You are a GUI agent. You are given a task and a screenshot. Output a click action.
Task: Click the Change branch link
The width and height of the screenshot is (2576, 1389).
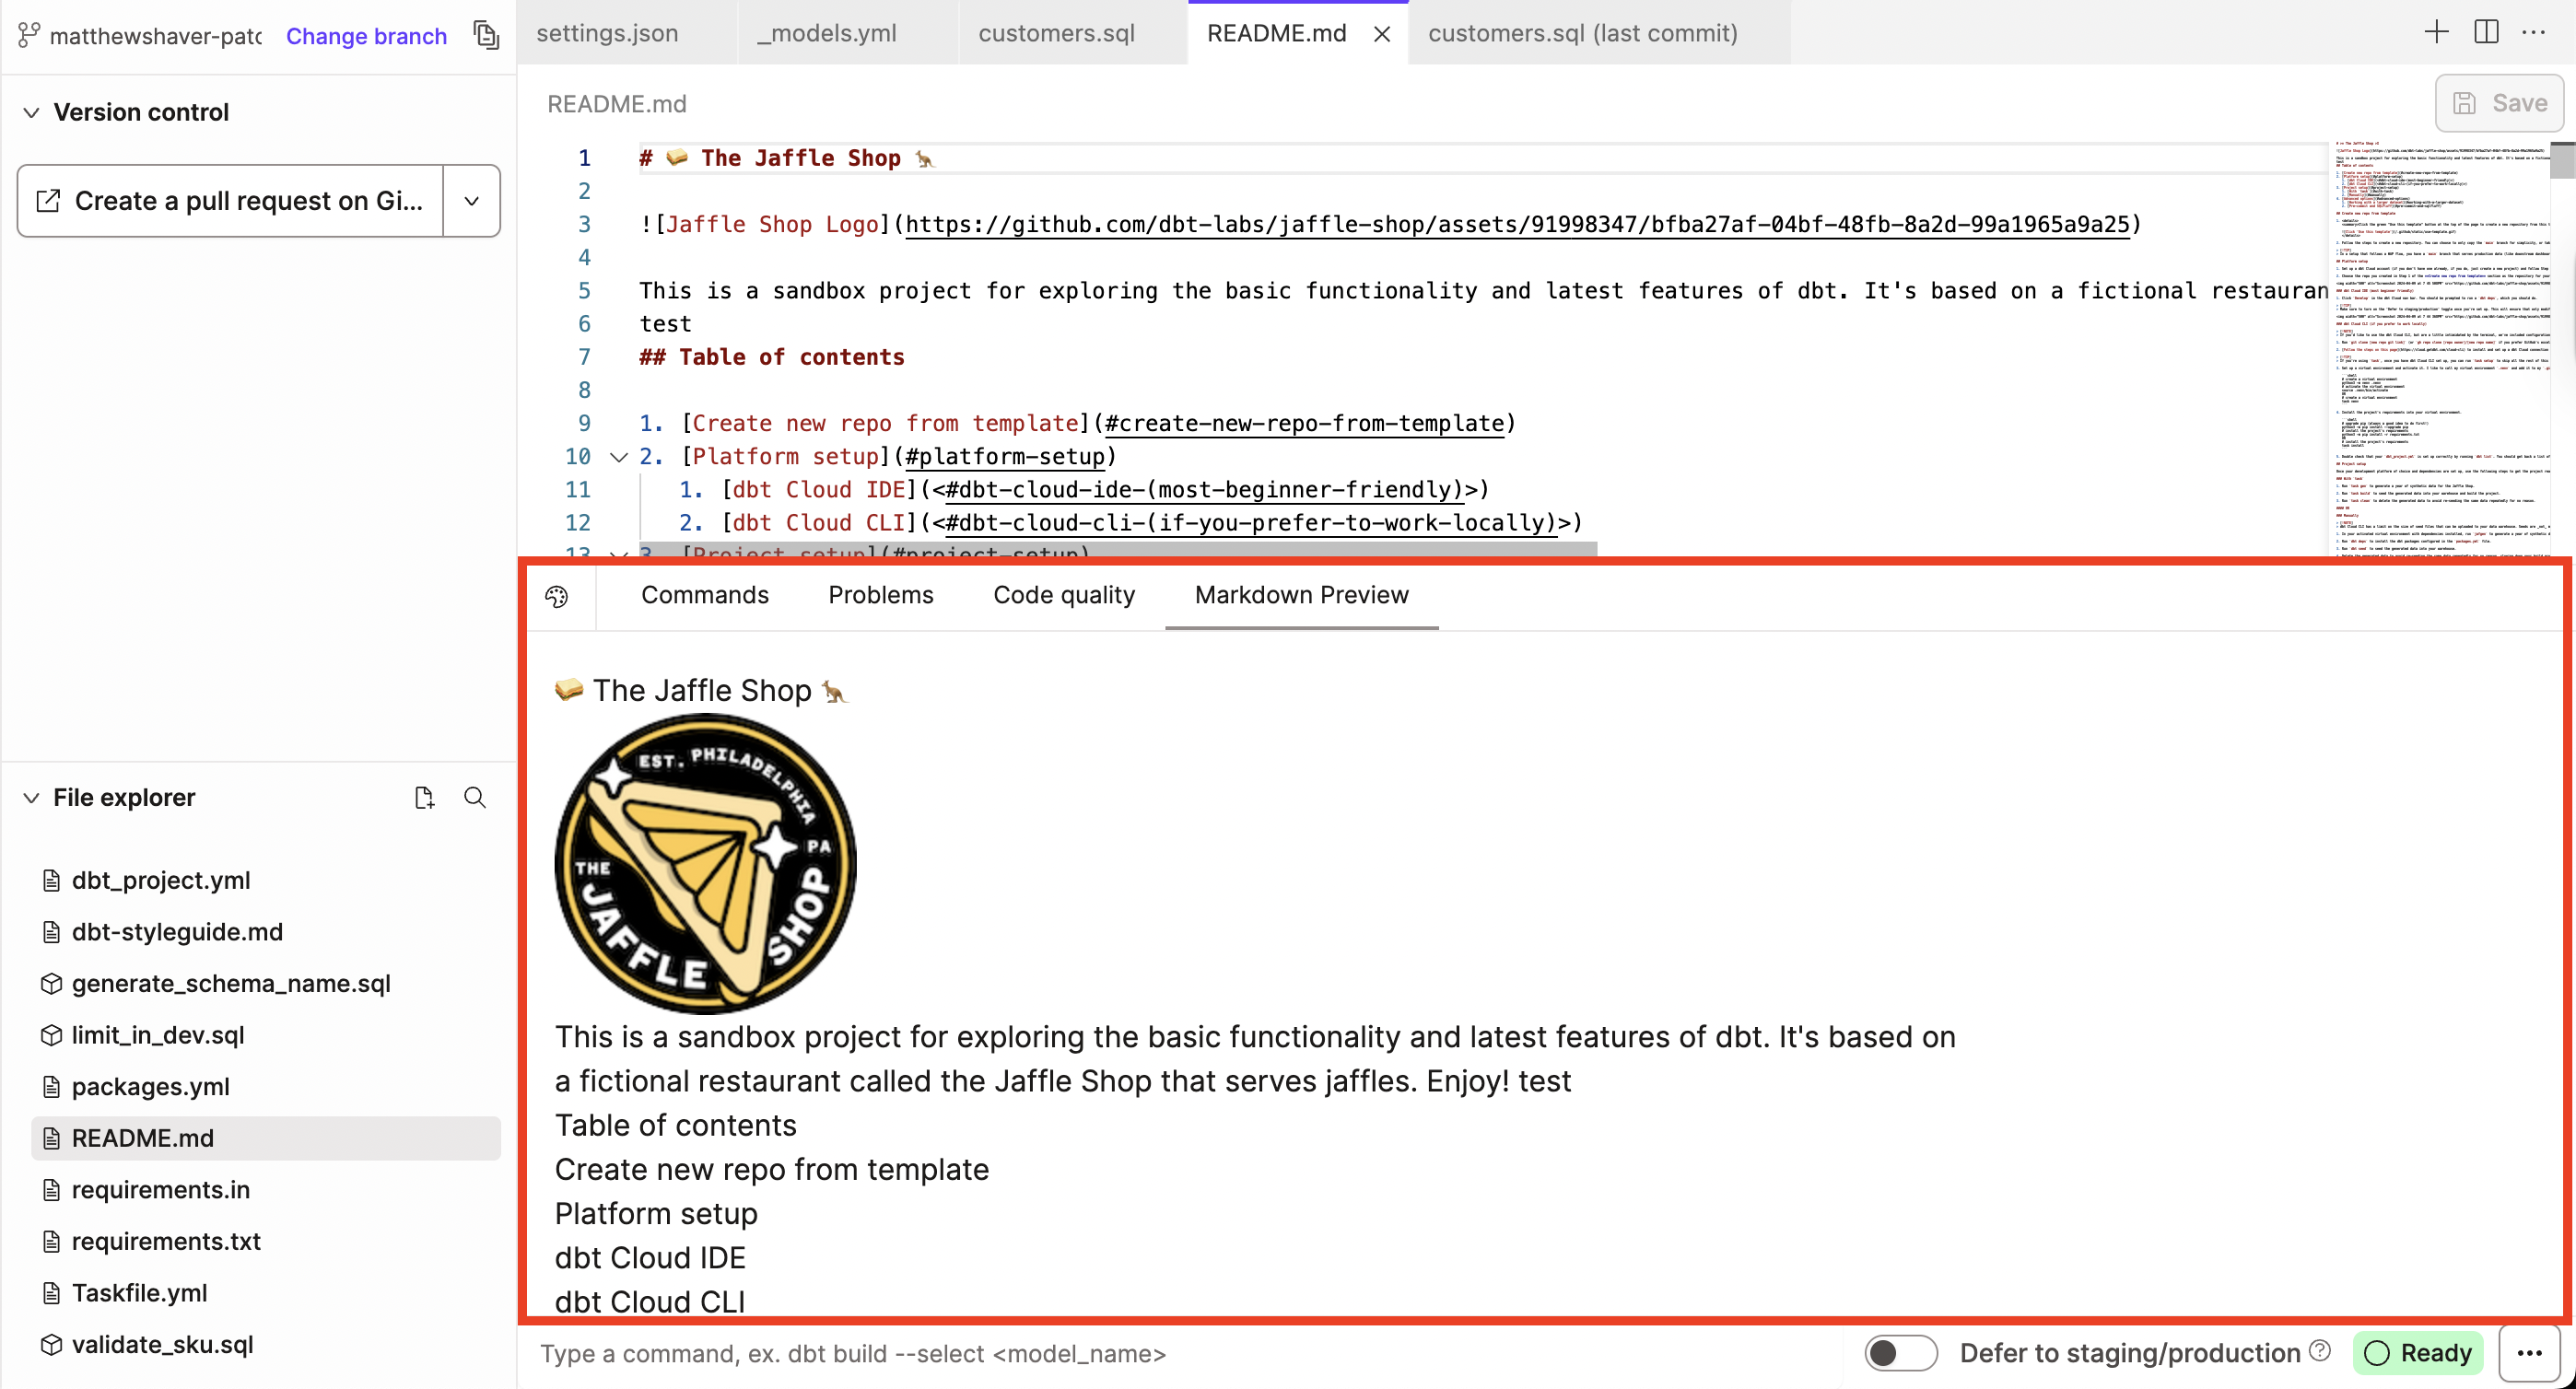pyautogui.click(x=366, y=36)
